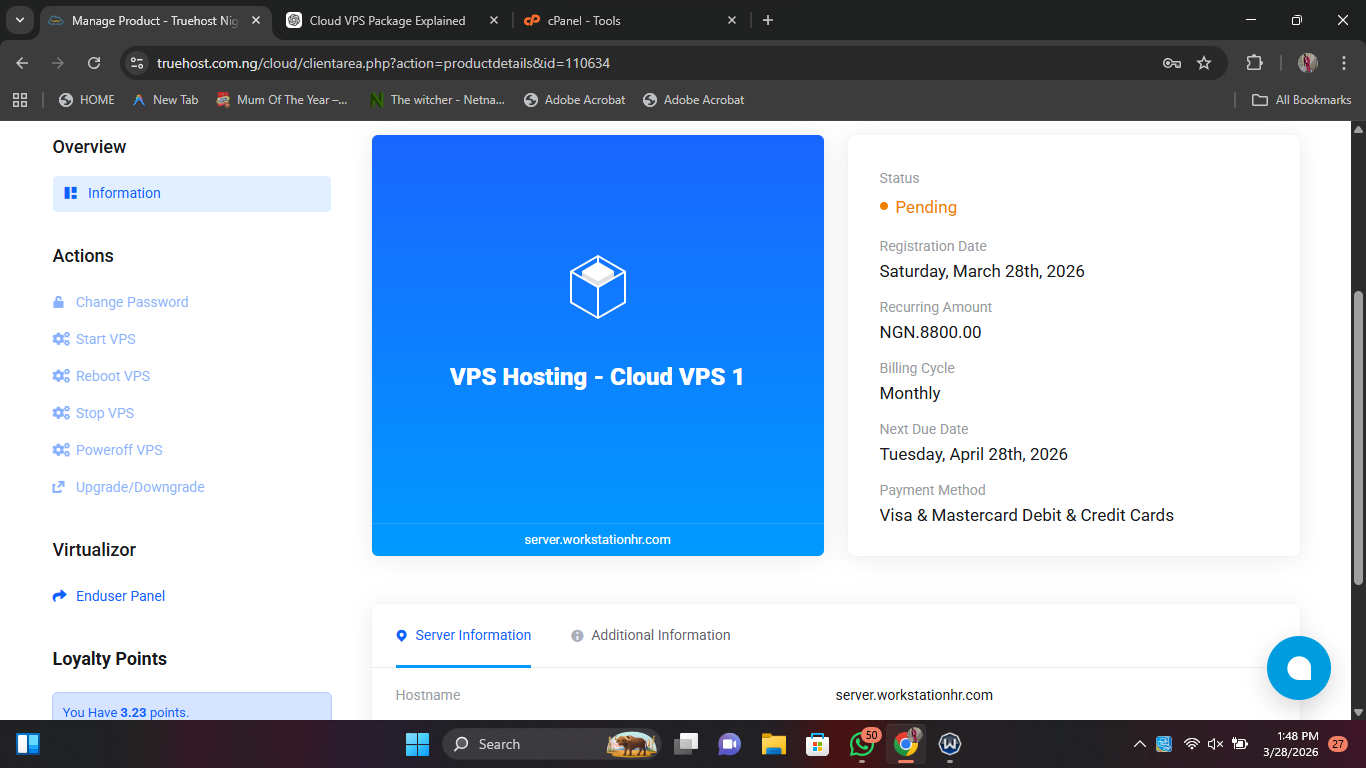Screen dimensions: 1366x768
Task: Reload the page using the refresh icon
Action: coord(94,63)
